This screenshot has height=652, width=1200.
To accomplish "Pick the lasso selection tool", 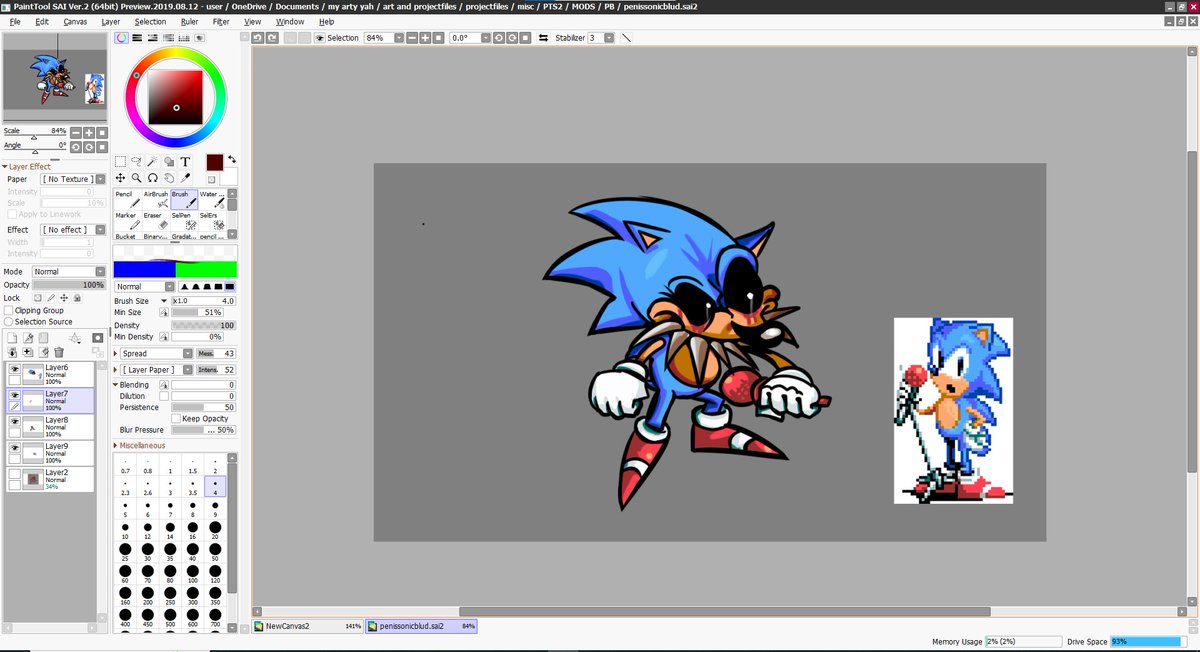I will [x=136, y=161].
